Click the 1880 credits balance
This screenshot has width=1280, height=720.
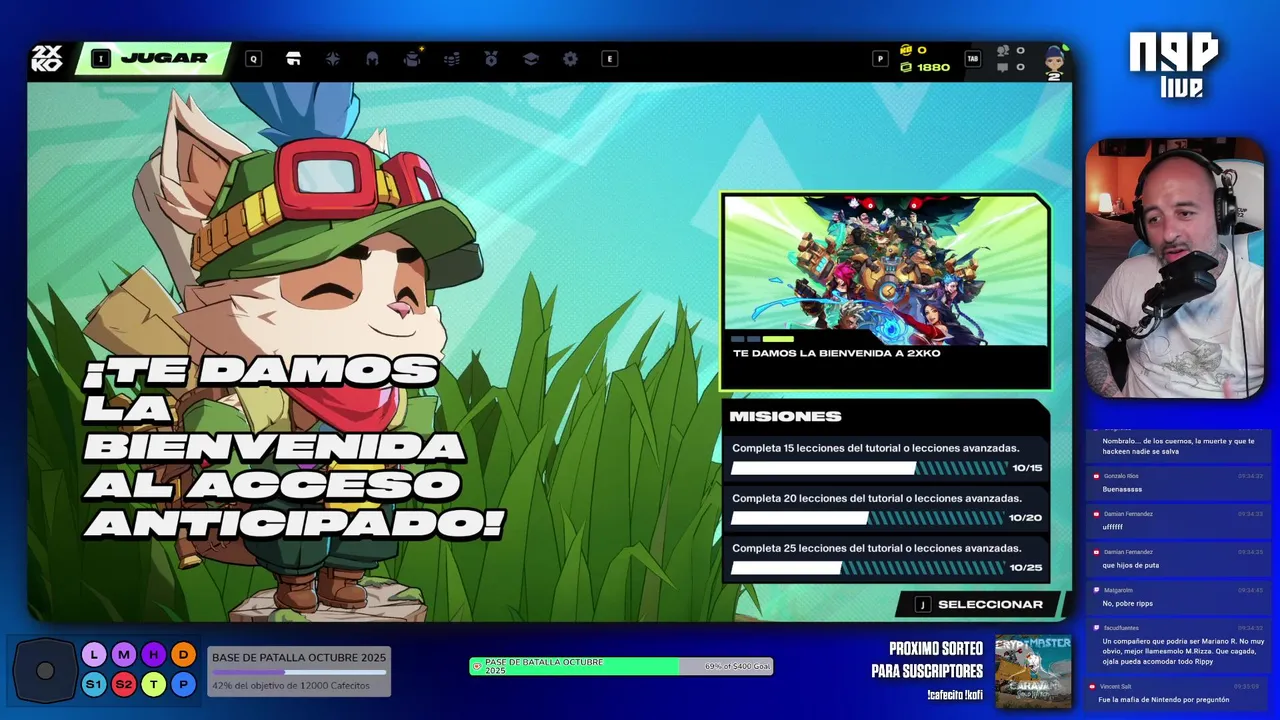933,67
